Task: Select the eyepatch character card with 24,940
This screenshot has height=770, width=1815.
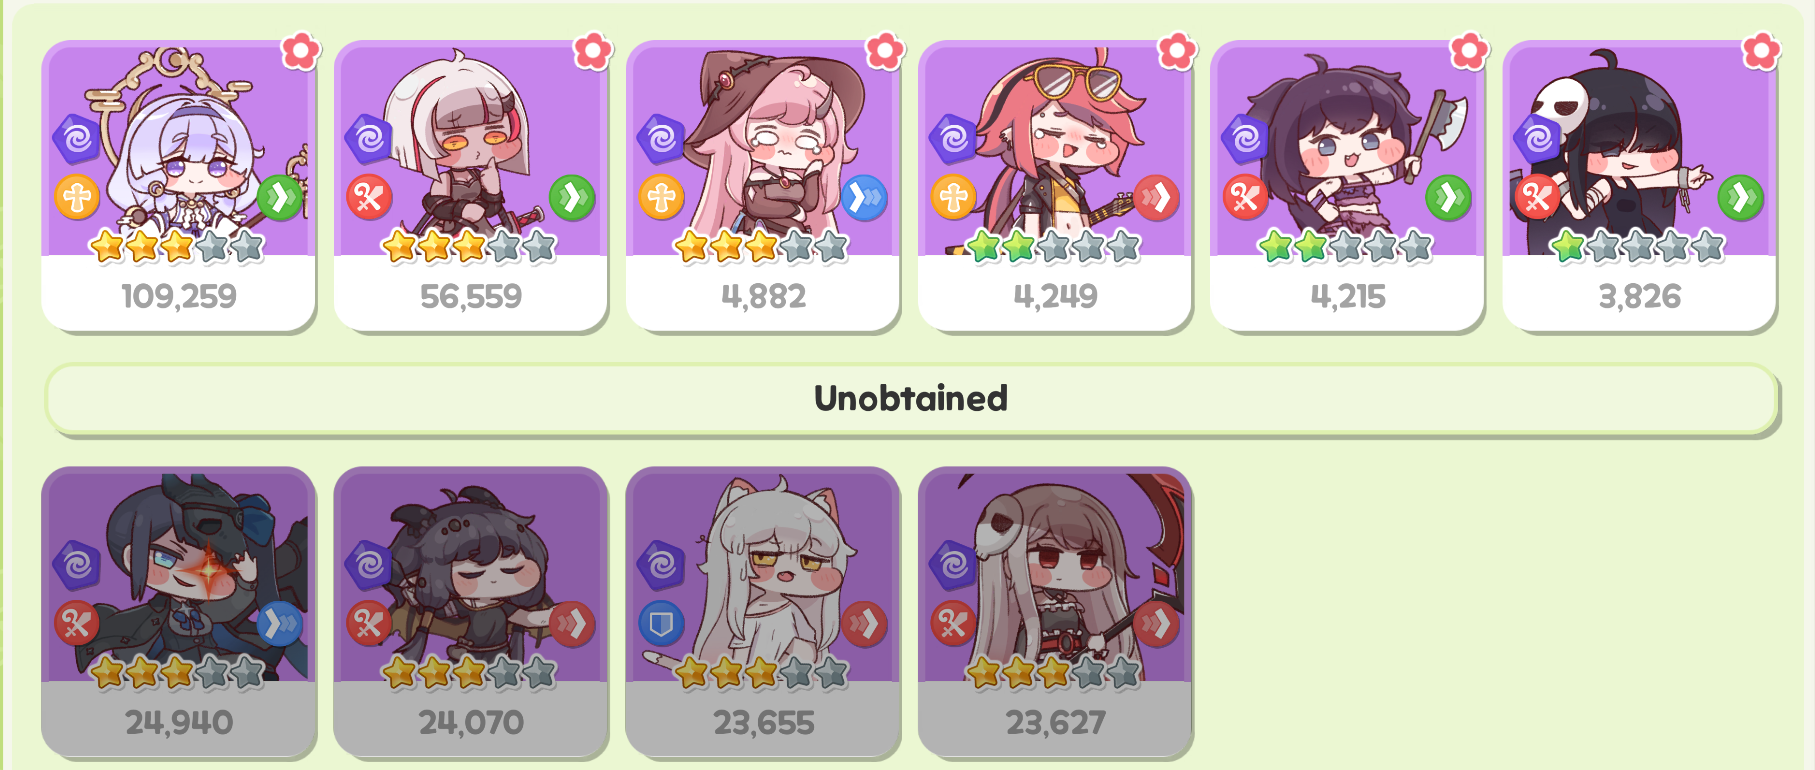Action: [178, 612]
